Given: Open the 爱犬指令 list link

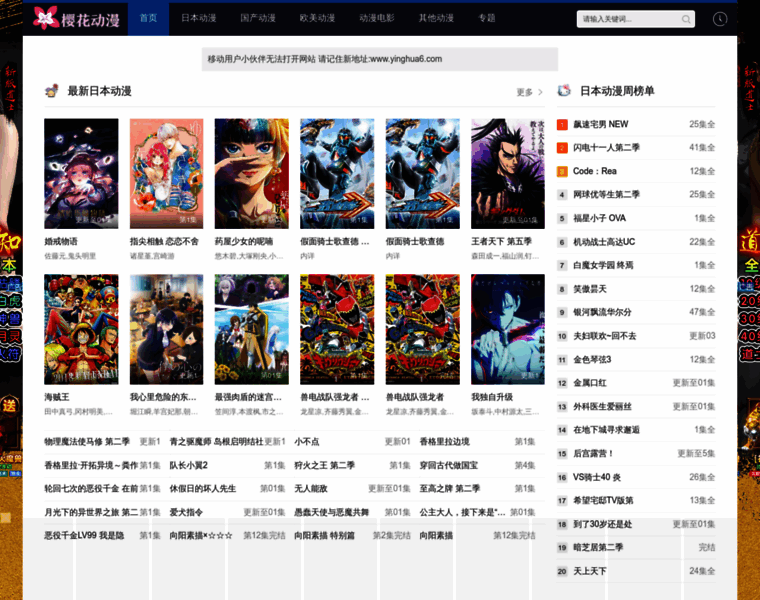Looking at the screenshot, I should (186, 512).
